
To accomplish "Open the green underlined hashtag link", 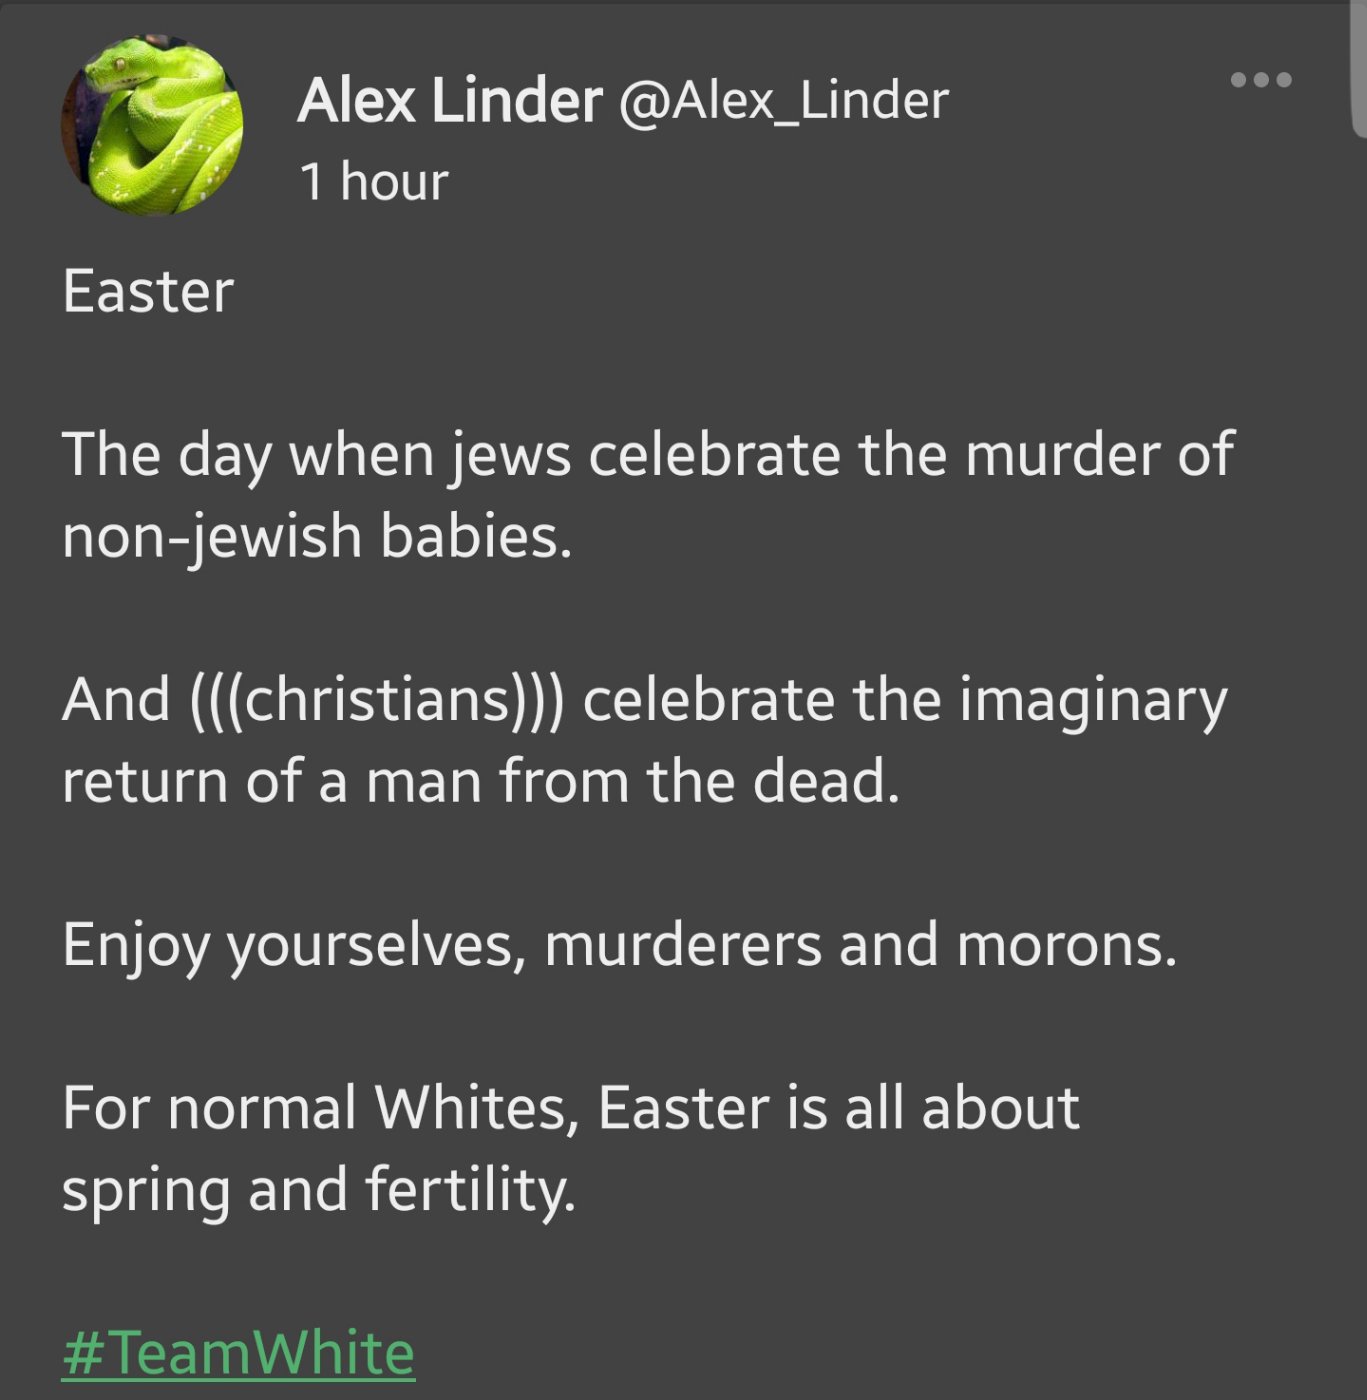I will (x=238, y=1353).
